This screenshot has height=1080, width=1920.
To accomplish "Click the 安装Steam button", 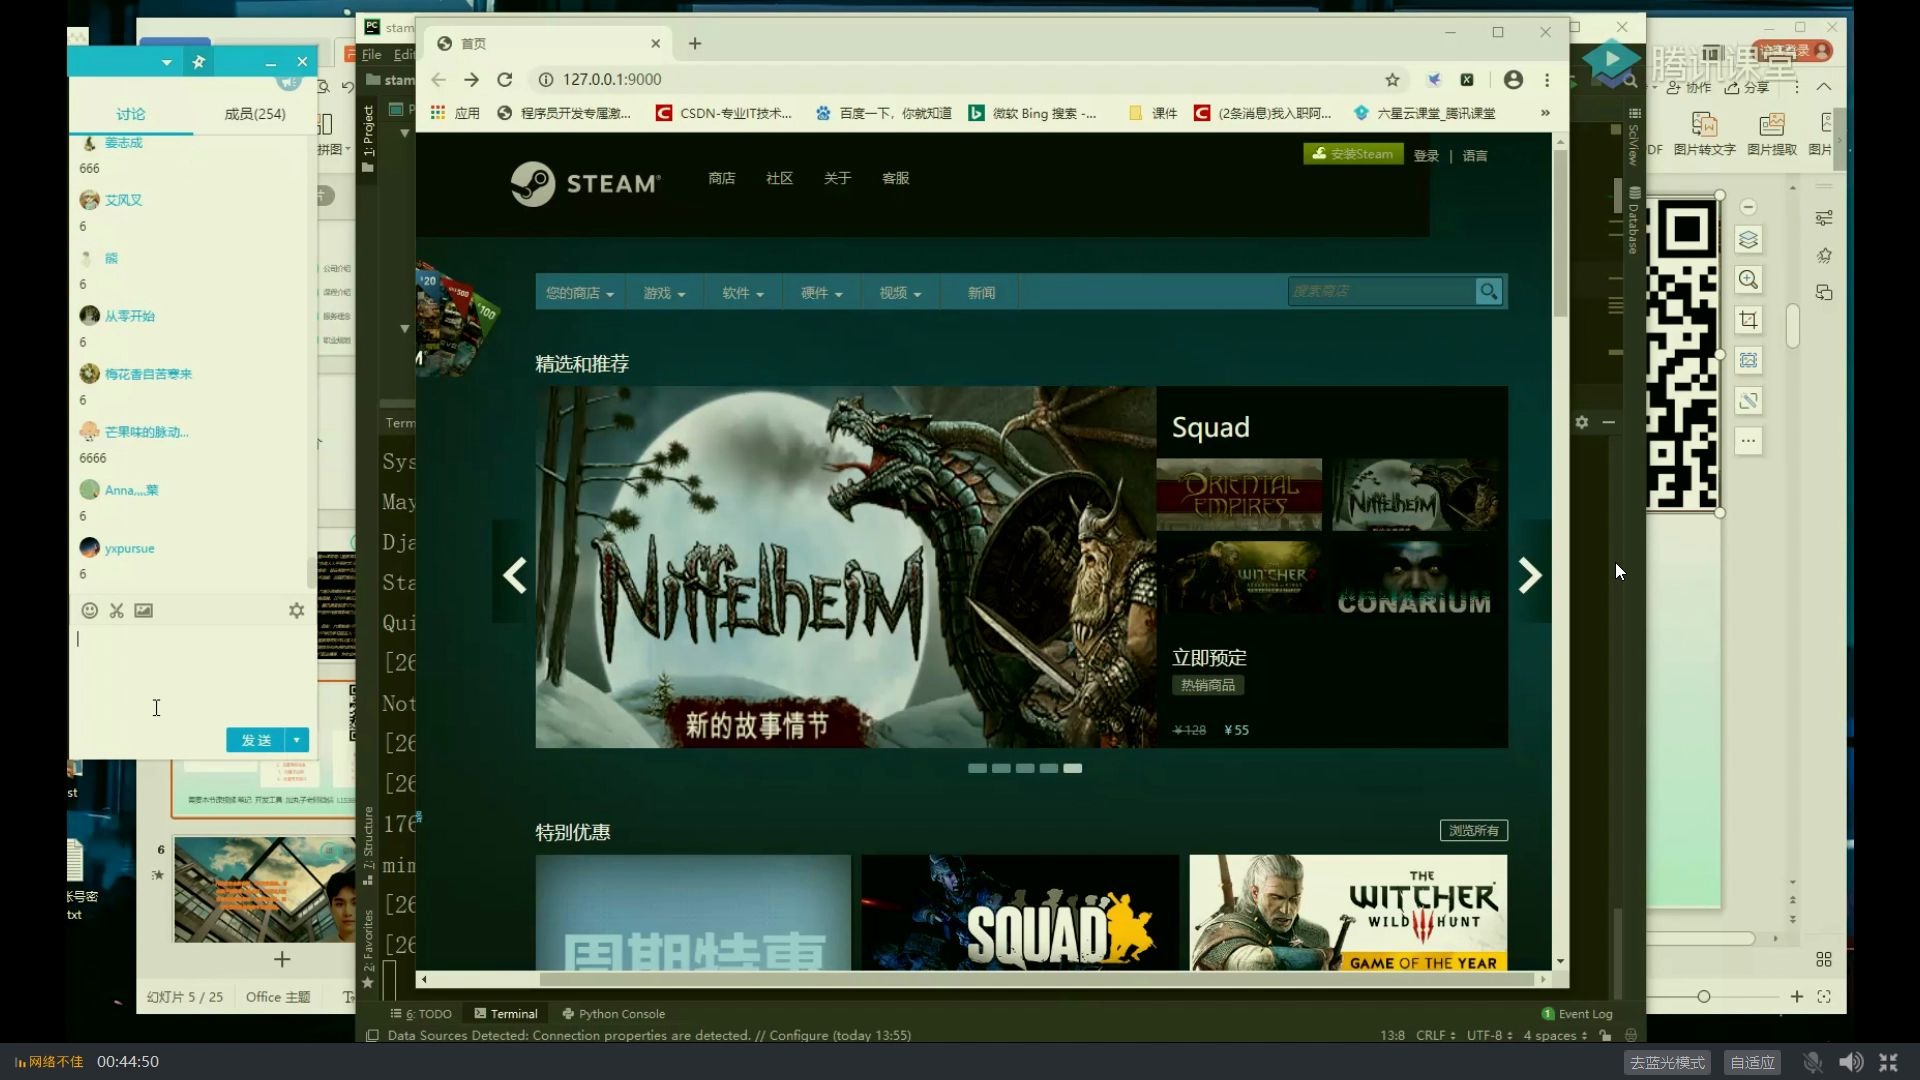I will 1353,154.
